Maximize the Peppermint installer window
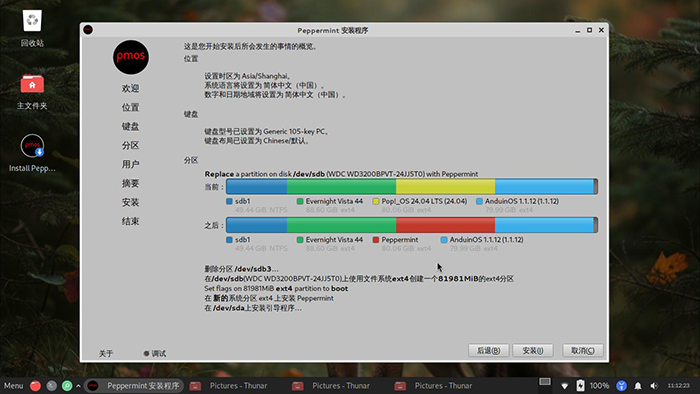Image resolution: width=700 pixels, height=394 pixels. pyautogui.click(x=589, y=30)
